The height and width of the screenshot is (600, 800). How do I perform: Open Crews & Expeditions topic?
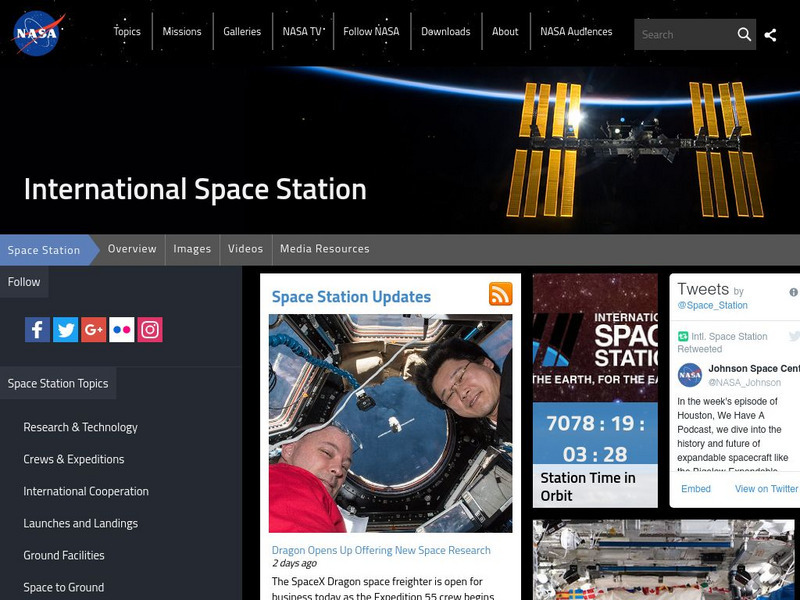point(74,459)
